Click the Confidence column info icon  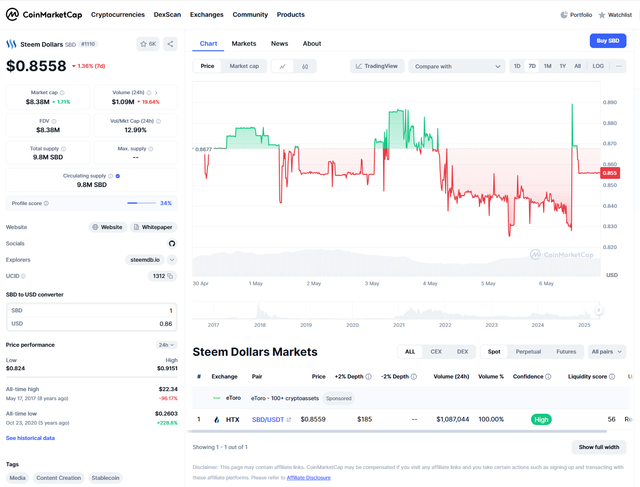548,377
